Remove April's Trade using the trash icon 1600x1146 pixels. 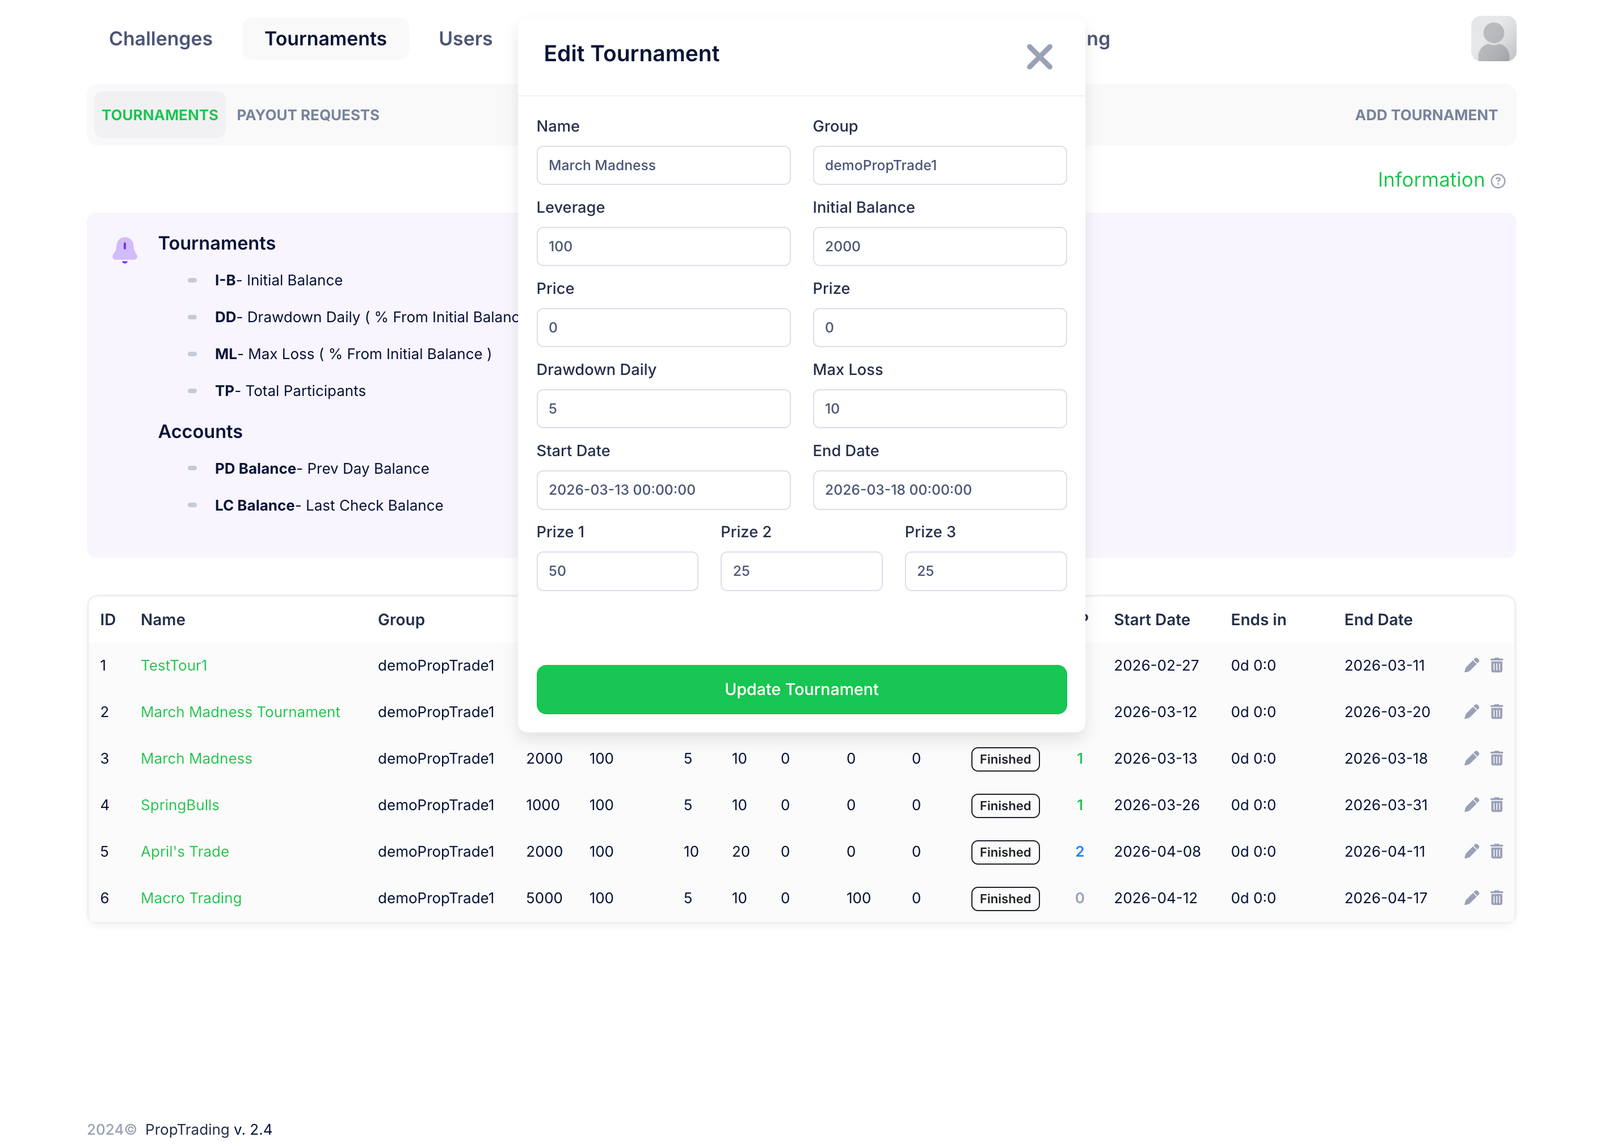click(x=1497, y=851)
